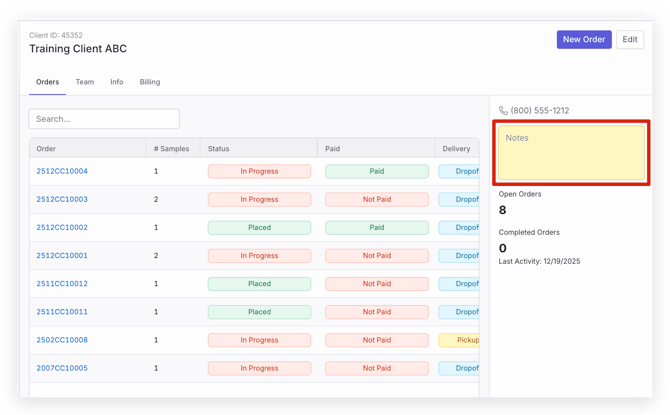Open order 2511CC10012

(62, 284)
